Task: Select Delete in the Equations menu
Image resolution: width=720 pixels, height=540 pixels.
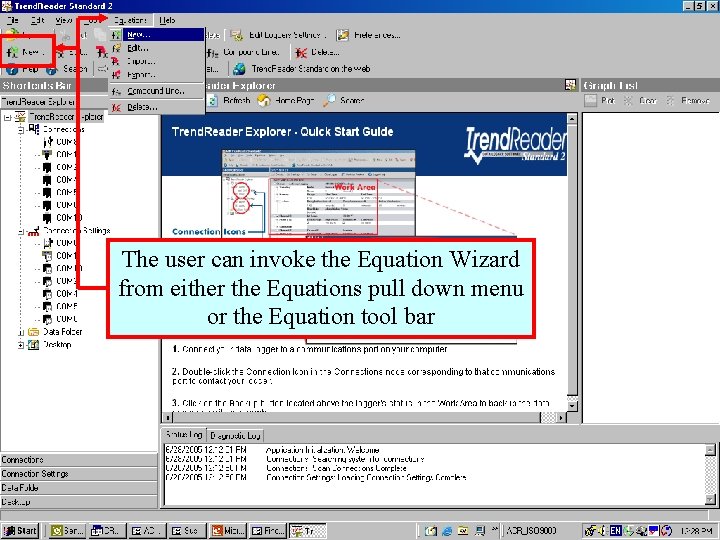Action: tap(157, 107)
